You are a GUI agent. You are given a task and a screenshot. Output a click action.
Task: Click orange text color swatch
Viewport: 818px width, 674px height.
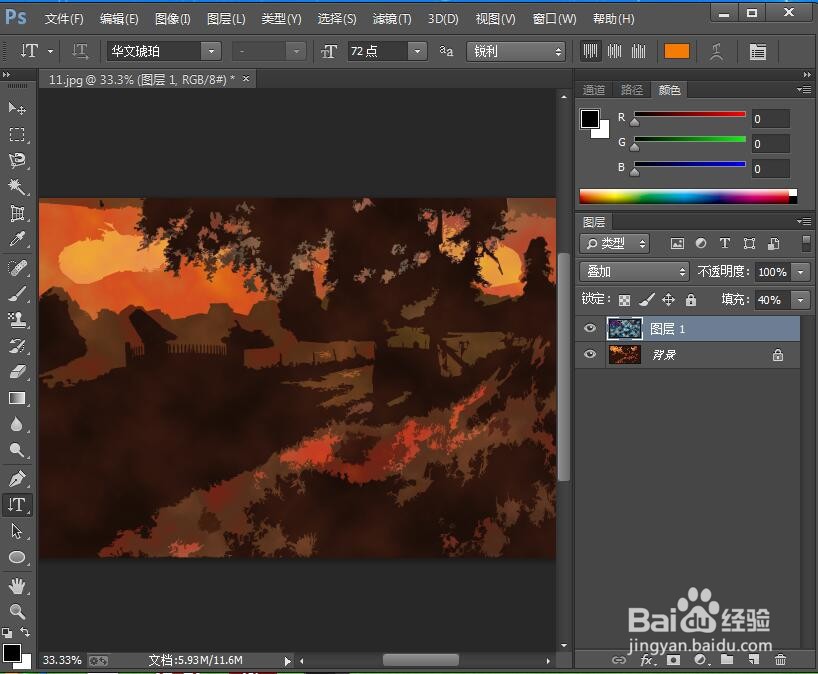677,51
